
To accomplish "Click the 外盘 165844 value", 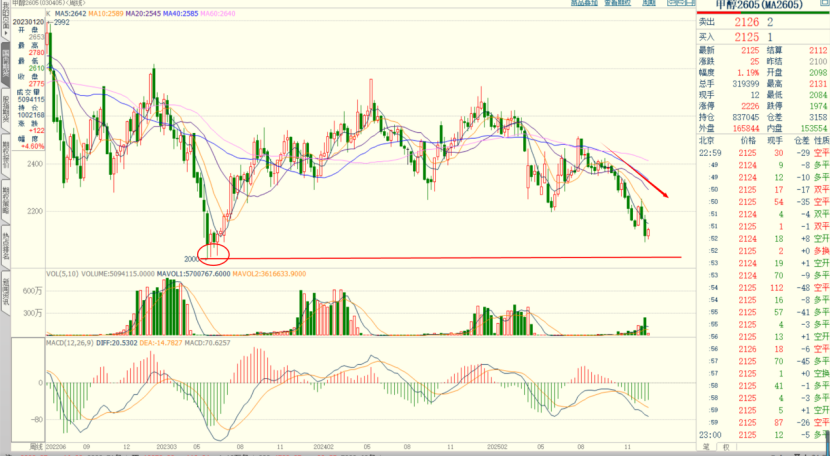I will click(x=746, y=128).
